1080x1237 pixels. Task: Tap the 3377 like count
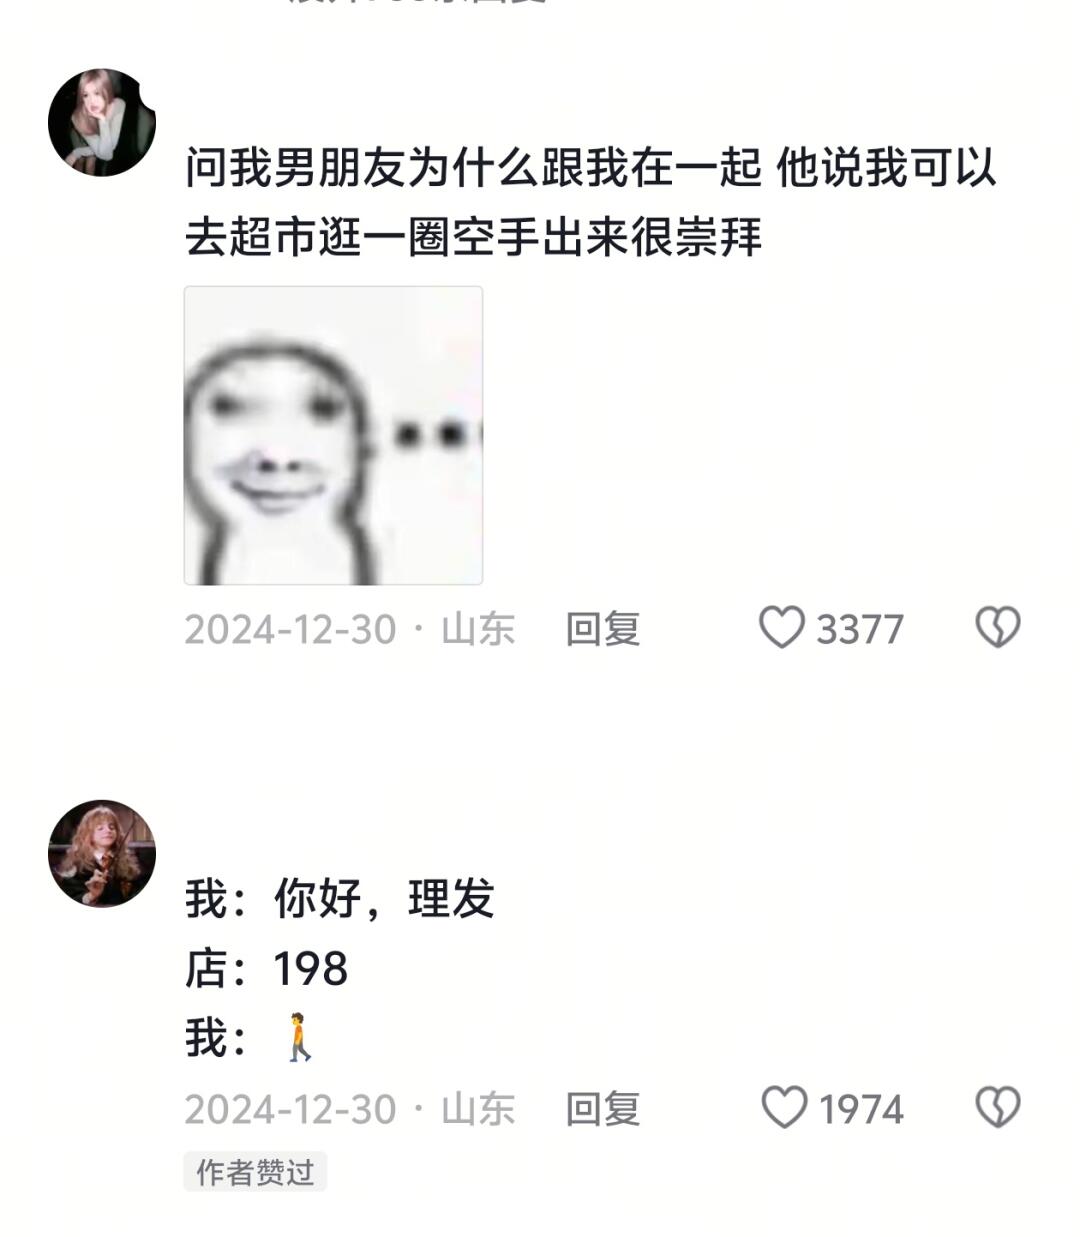pos(860,629)
